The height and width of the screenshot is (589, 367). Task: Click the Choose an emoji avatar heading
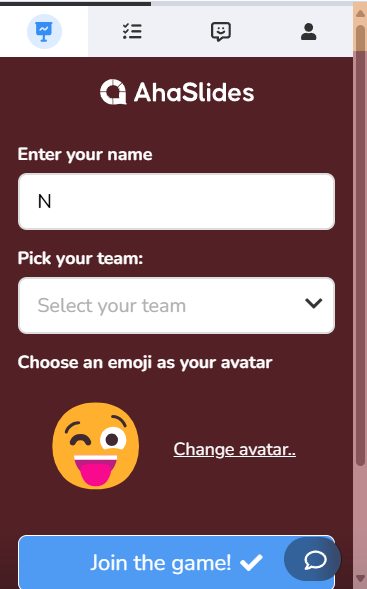145,363
